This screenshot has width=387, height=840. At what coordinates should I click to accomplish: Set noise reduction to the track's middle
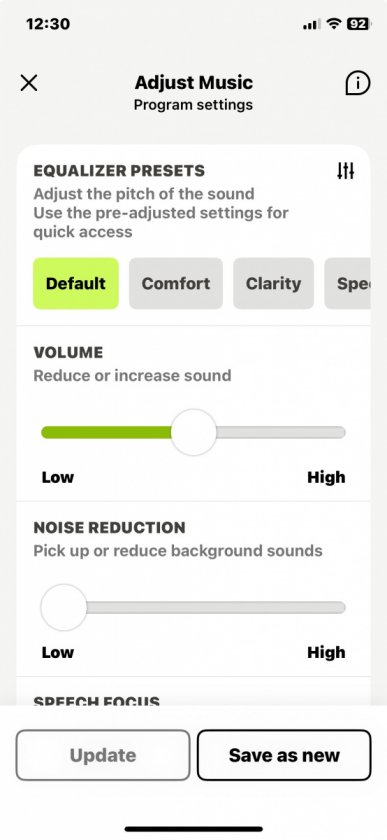coord(194,608)
